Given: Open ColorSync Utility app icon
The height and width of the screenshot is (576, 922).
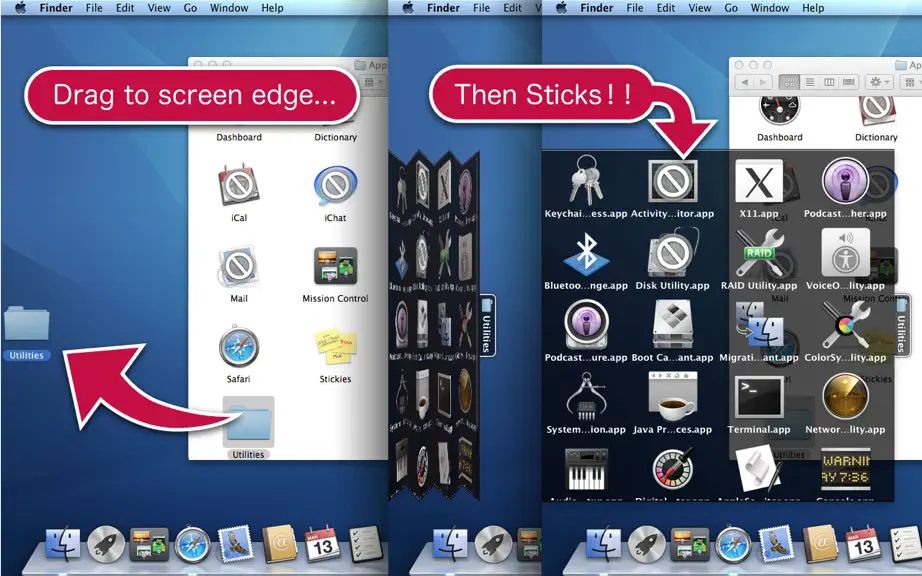Looking at the screenshot, I should pyautogui.click(x=845, y=325).
